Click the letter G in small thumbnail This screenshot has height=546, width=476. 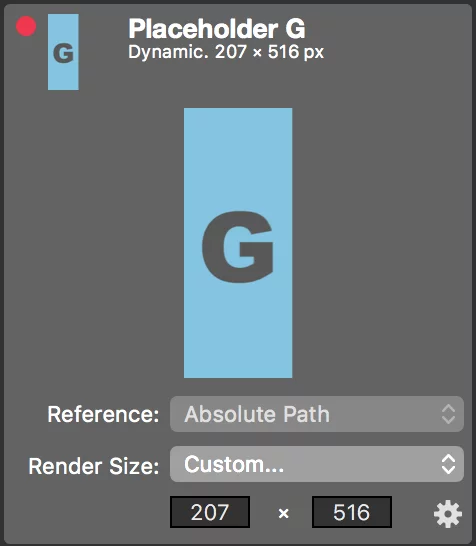tap(63, 53)
